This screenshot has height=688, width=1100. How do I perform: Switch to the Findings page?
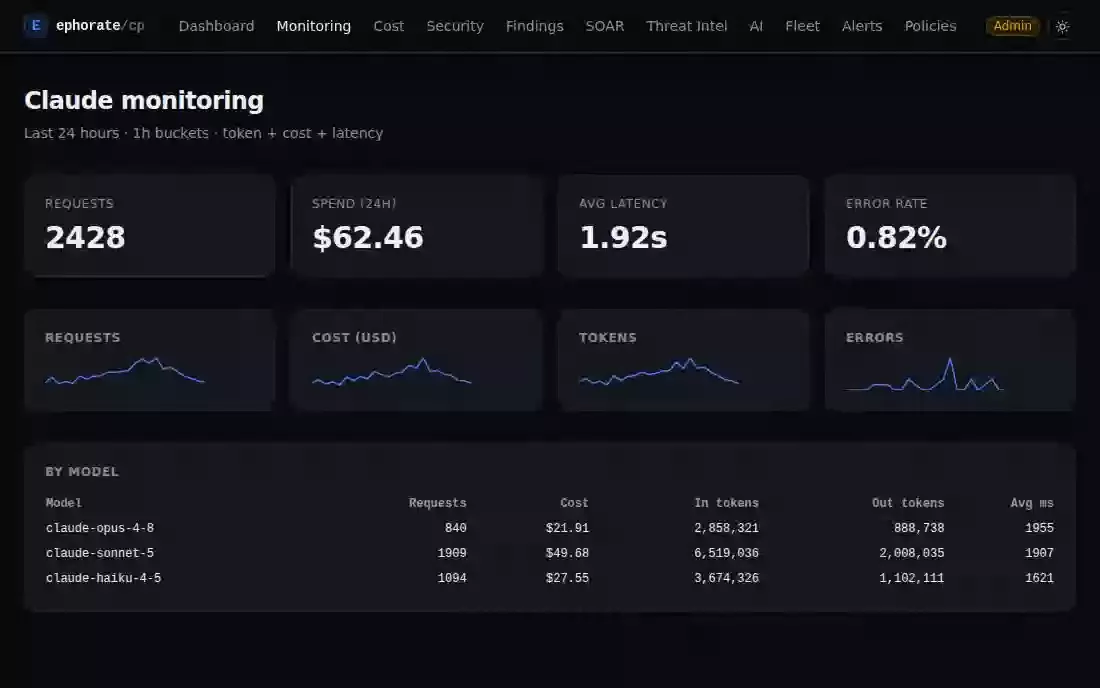tap(535, 26)
